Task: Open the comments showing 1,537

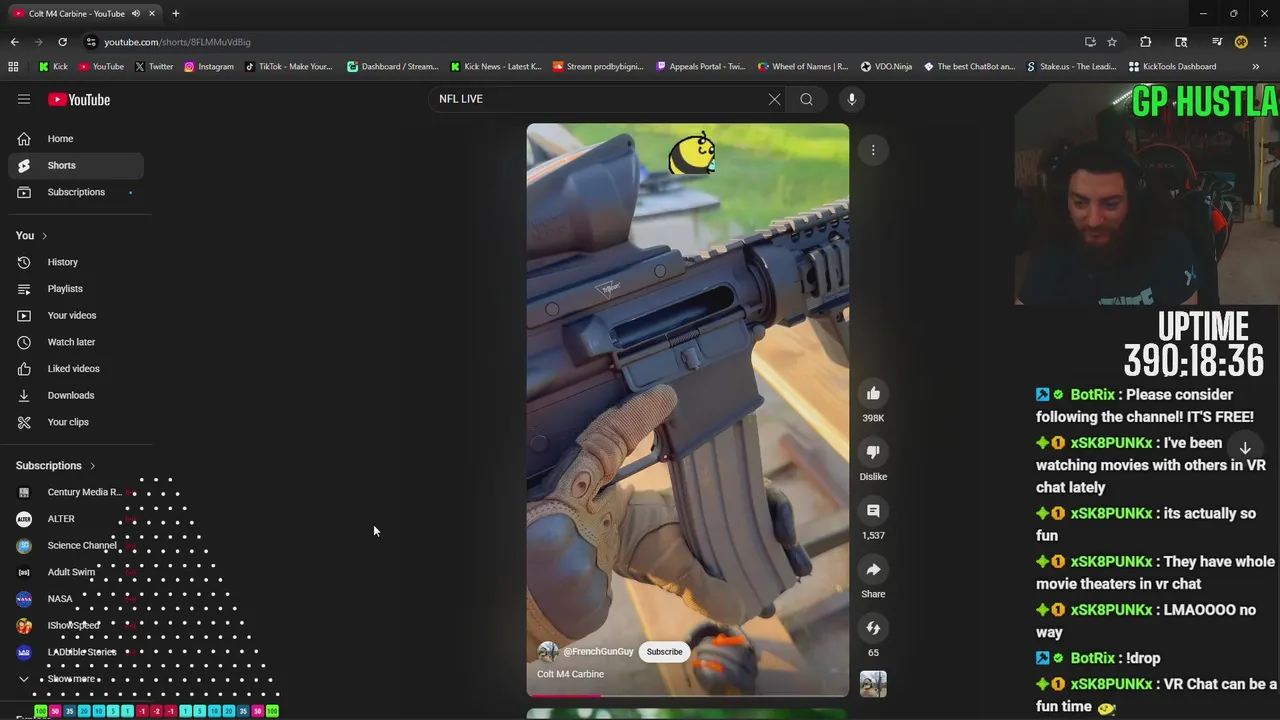Action: [873, 511]
